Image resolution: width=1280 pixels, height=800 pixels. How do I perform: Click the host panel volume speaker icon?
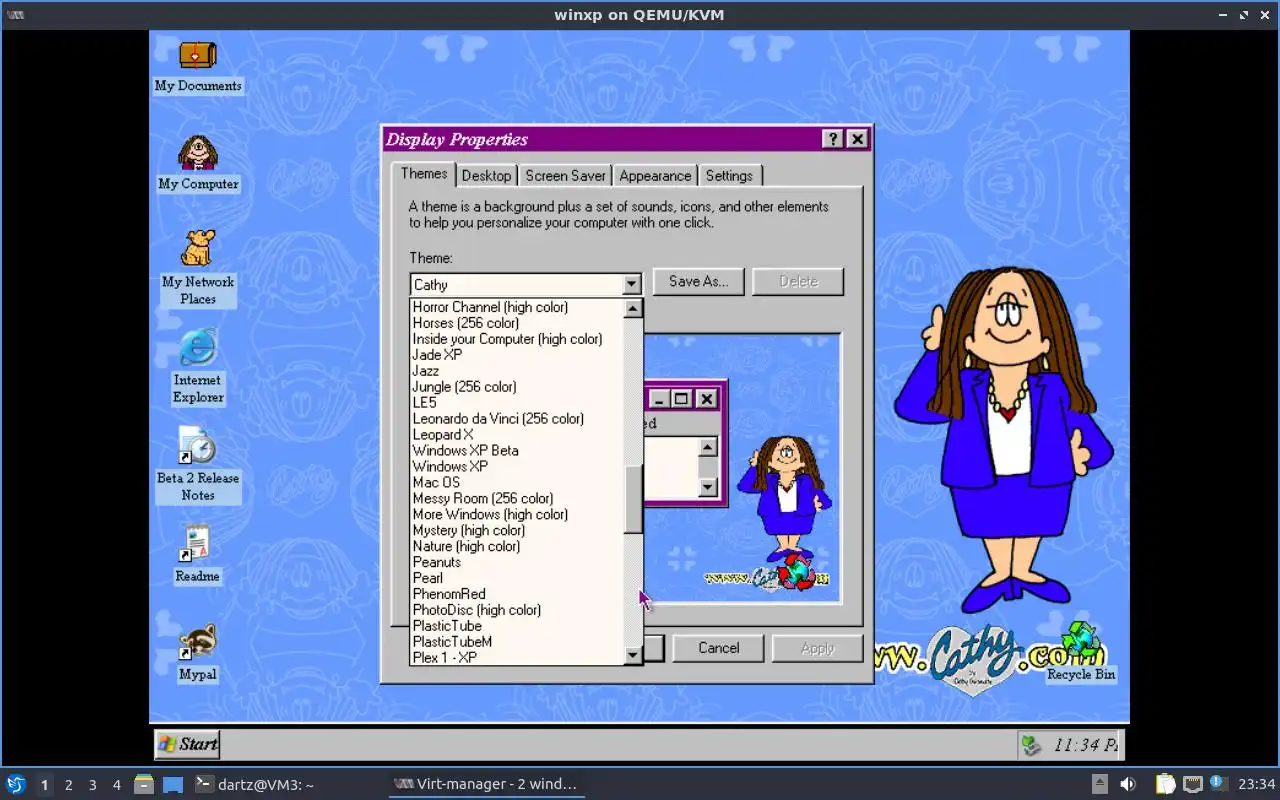point(1127,784)
